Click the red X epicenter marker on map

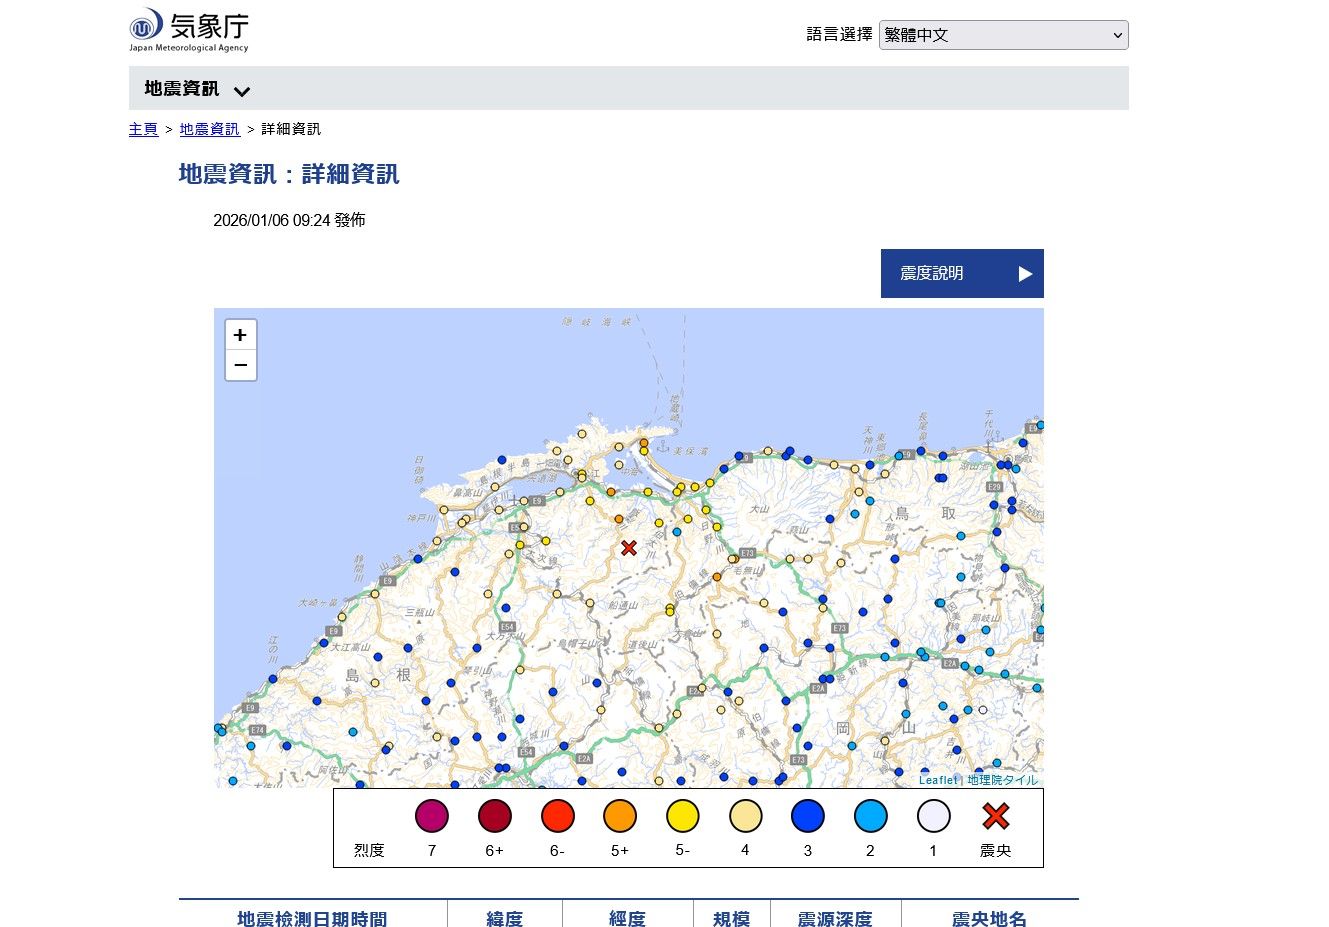click(x=629, y=548)
